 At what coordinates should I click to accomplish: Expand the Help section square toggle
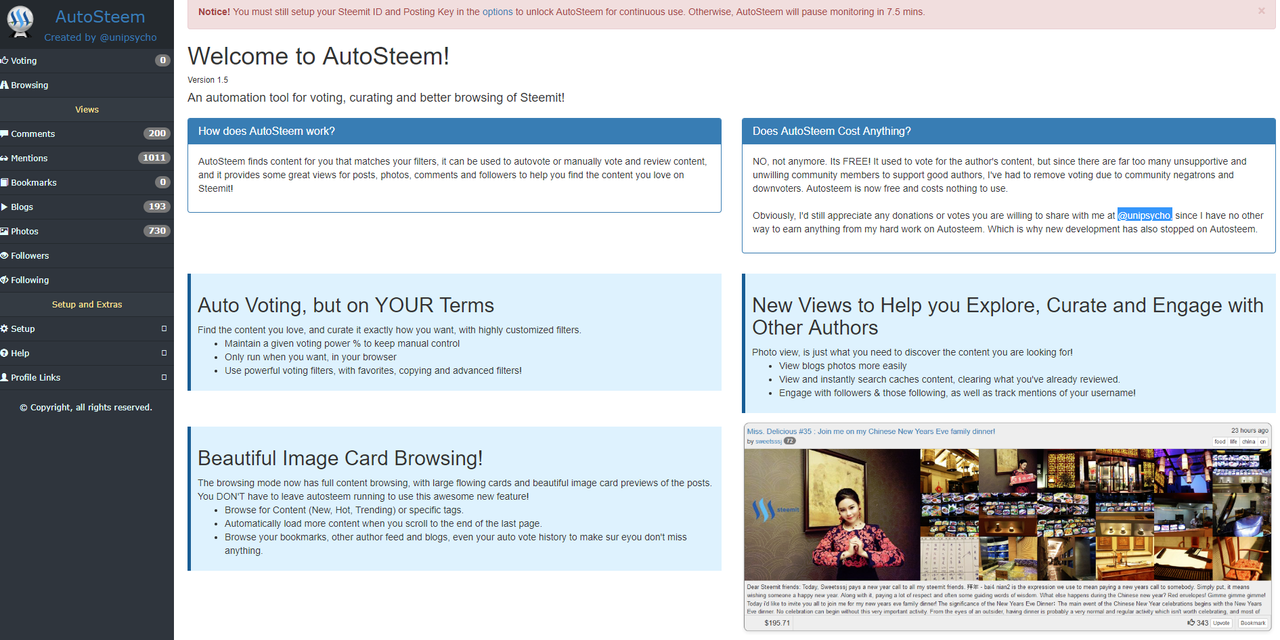tap(164, 352)
